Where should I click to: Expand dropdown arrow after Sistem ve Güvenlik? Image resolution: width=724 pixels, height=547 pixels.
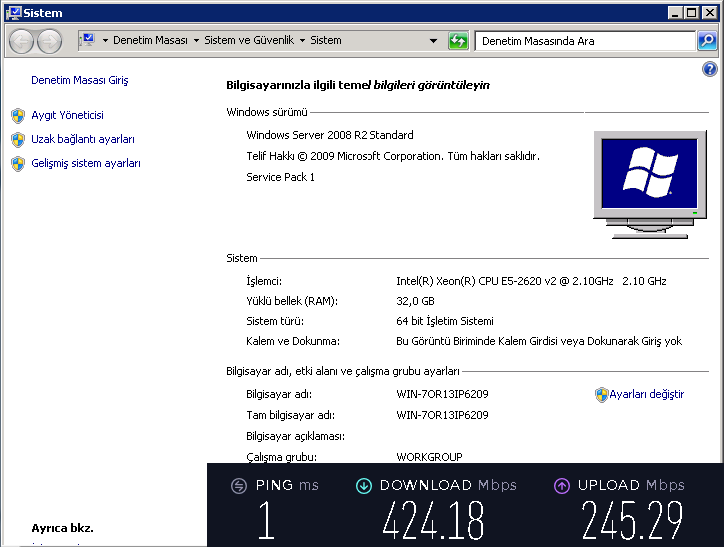click(x=302, y=41)
